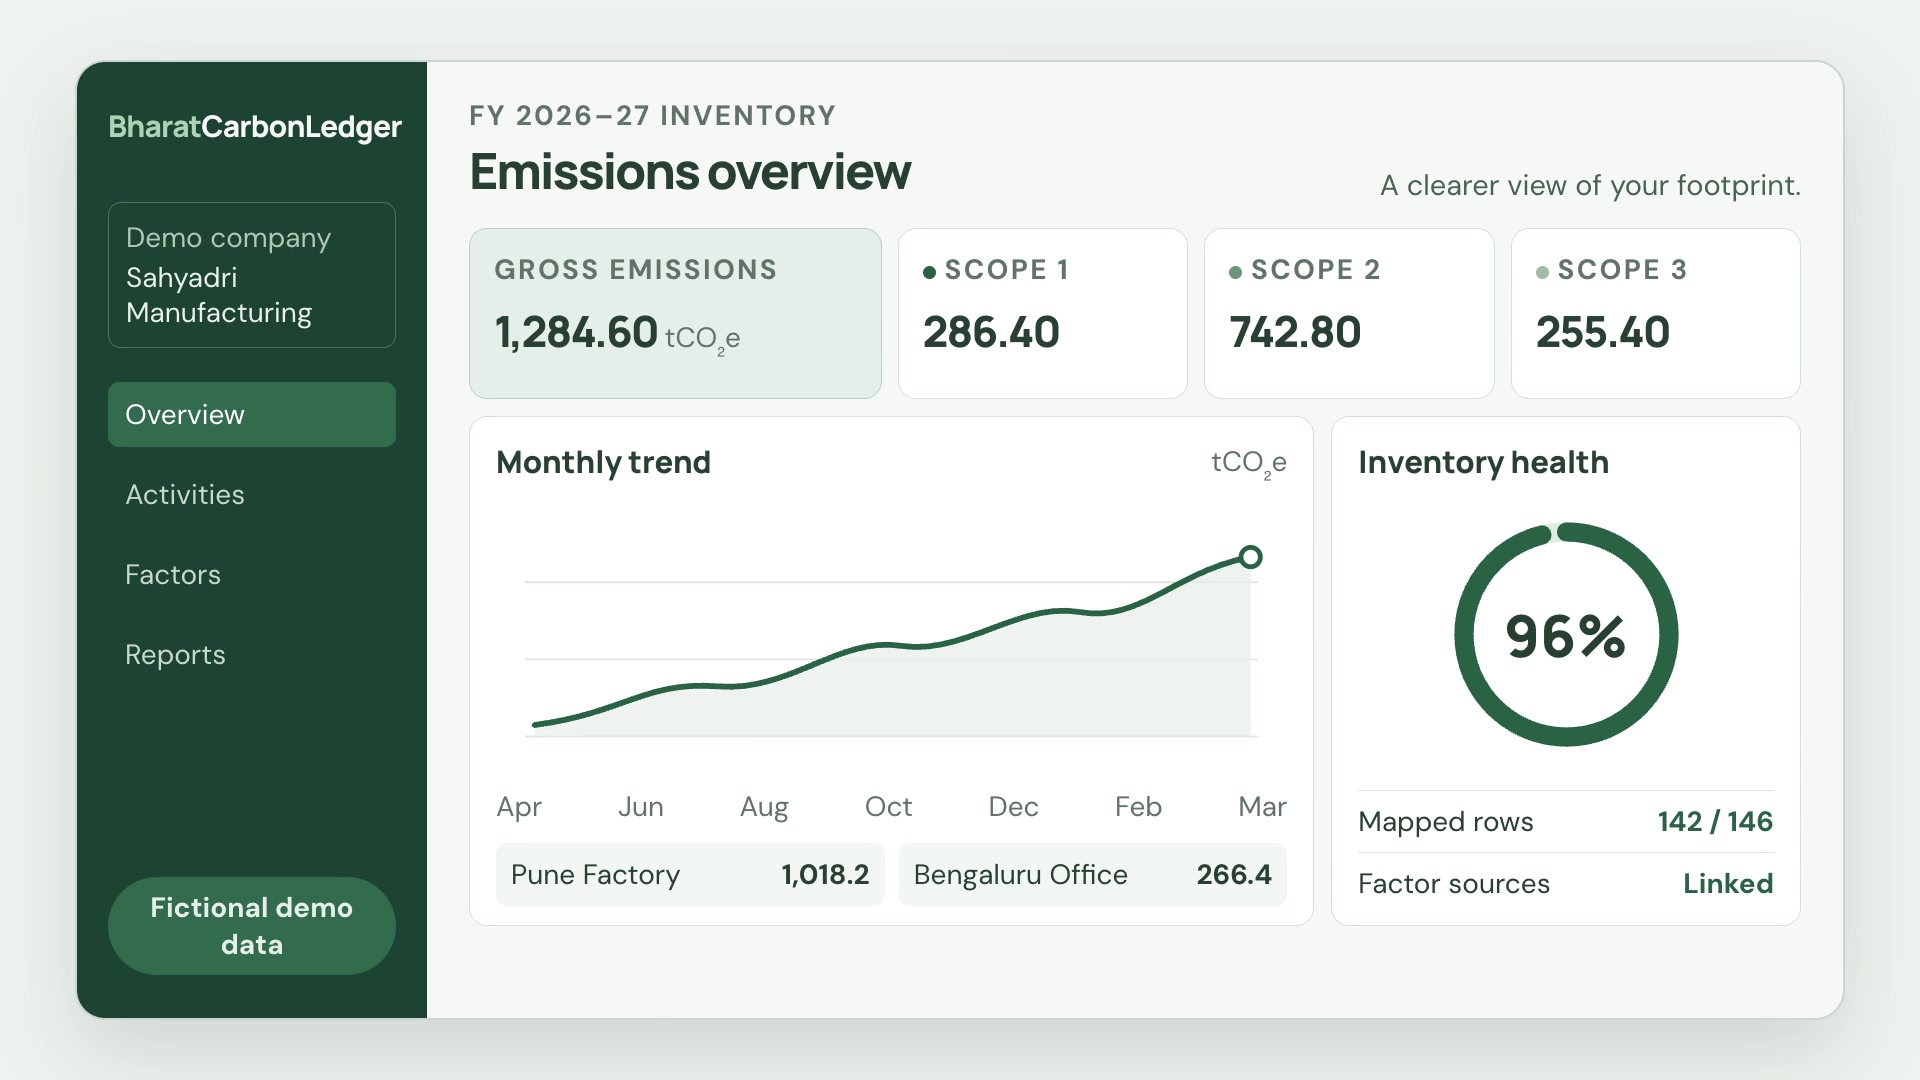
Task: Open the Factors page
Action: (251, 574)
